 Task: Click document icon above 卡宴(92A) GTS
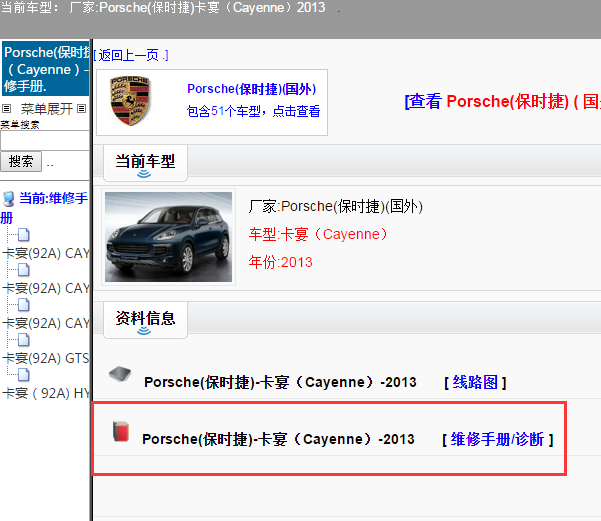tap(24, 340)
